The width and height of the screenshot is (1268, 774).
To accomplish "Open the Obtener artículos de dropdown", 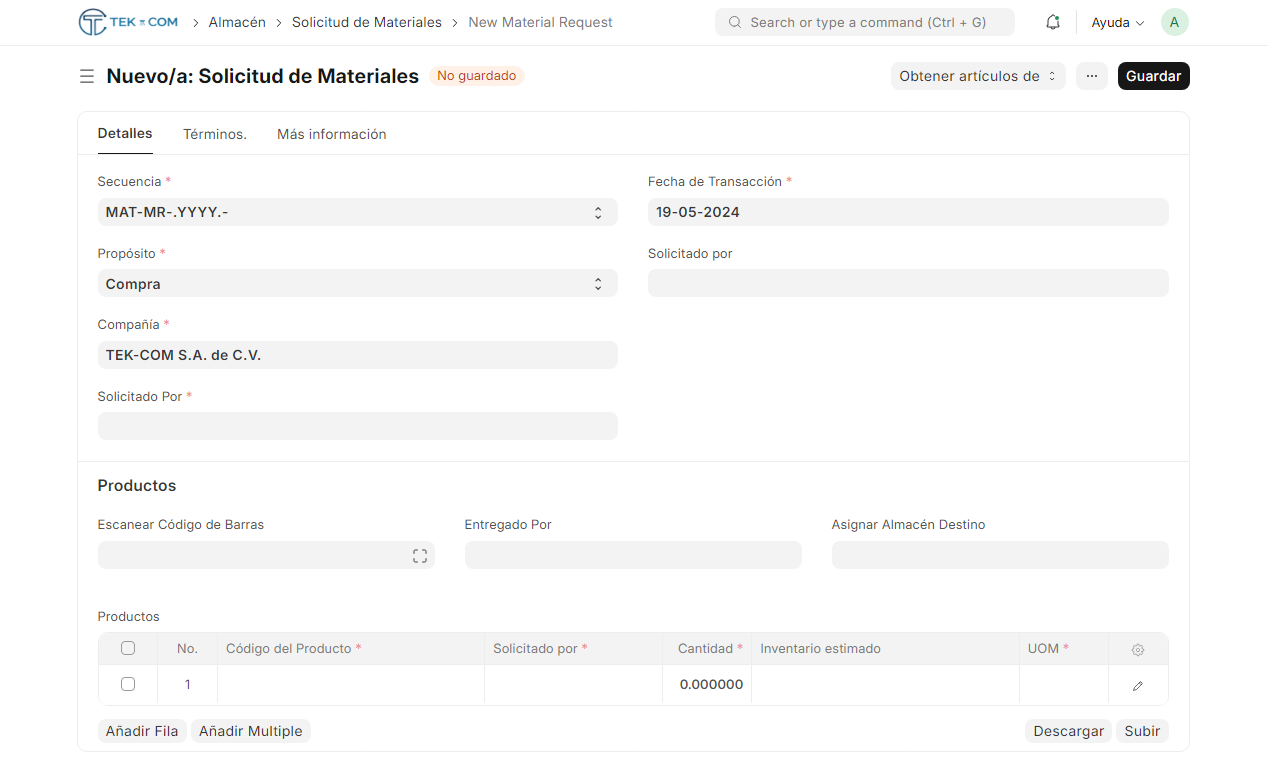I will point(977,76).
